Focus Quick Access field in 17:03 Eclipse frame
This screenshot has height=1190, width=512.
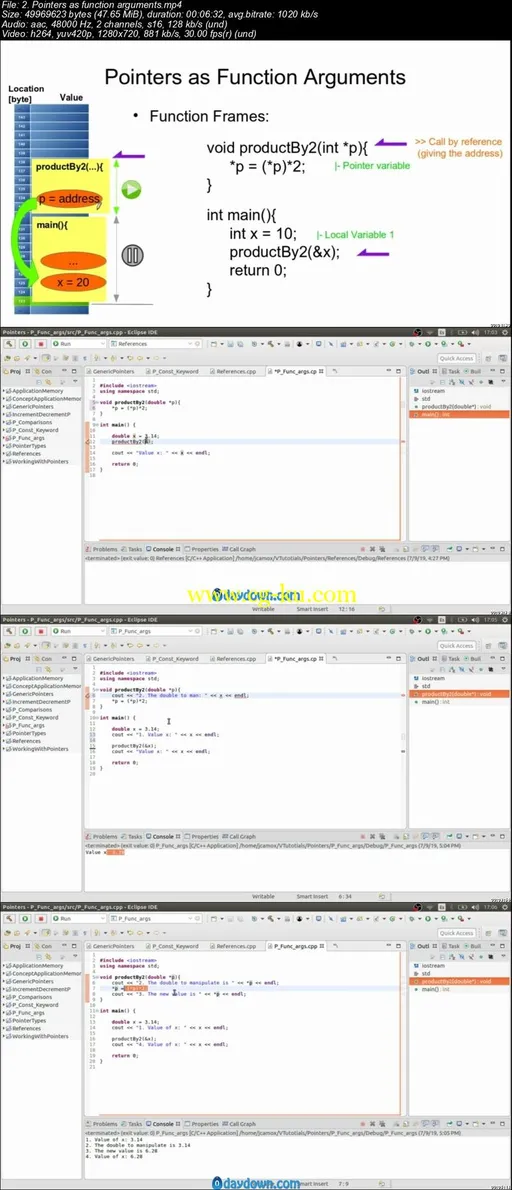coord(456,358)
